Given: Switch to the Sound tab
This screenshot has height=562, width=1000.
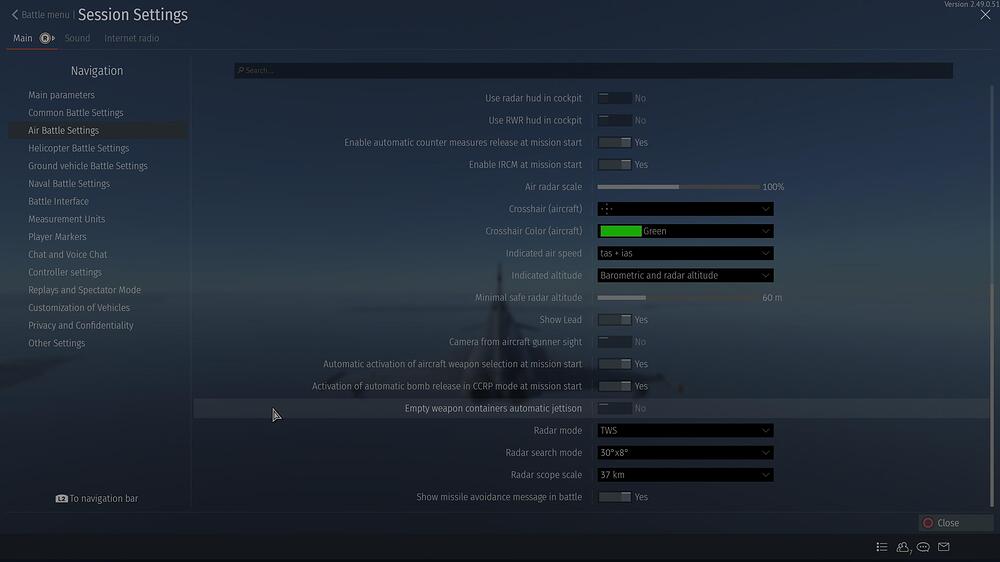Looking at the screenshot, I should pos(77,38).
